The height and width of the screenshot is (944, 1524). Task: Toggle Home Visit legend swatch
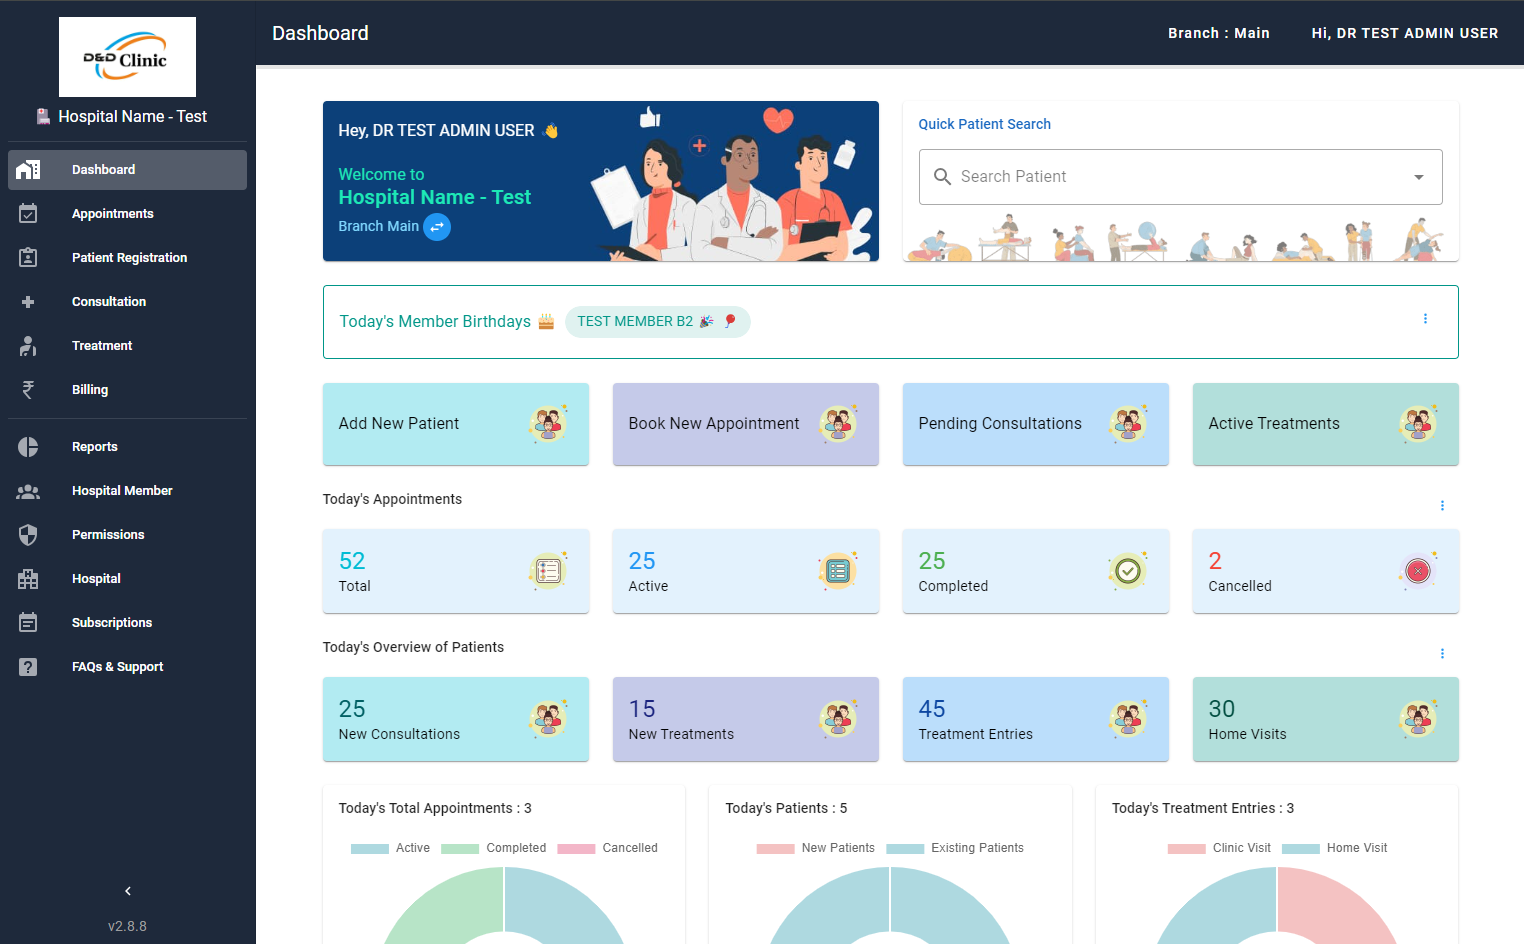(x=1301, y=849)
